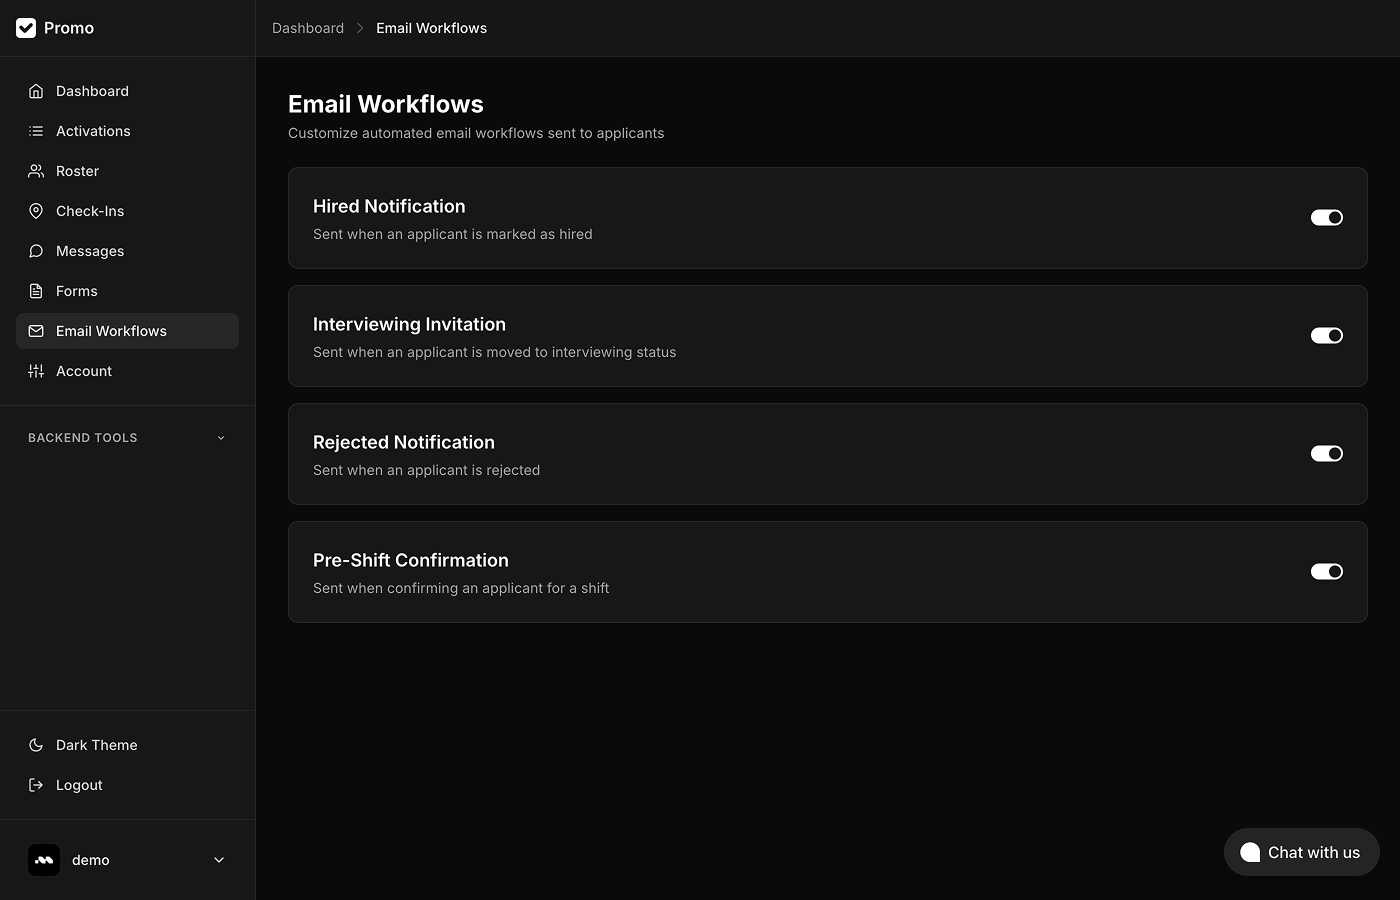
Task: Open Check-Ins location pin icon
Action: point(36,211)
